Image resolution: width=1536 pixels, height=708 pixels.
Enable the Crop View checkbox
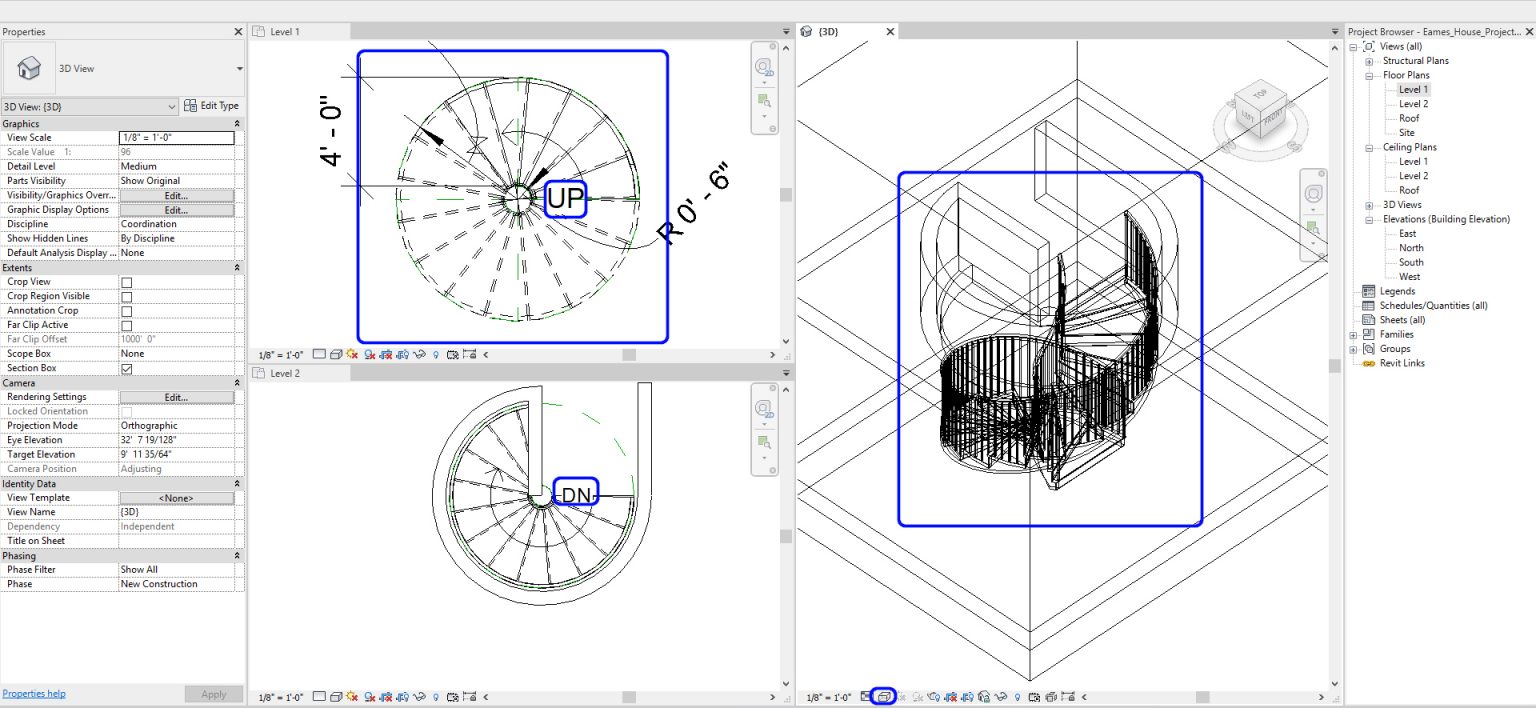point(127,281)
